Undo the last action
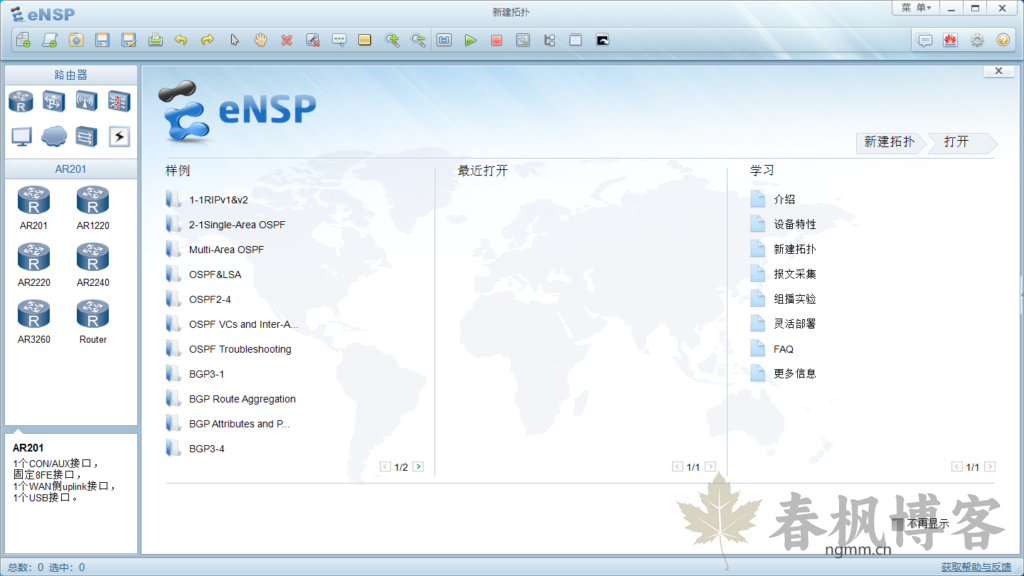Image resolution: width=1024 pixels, height=576 pixels. pos(181,40)
